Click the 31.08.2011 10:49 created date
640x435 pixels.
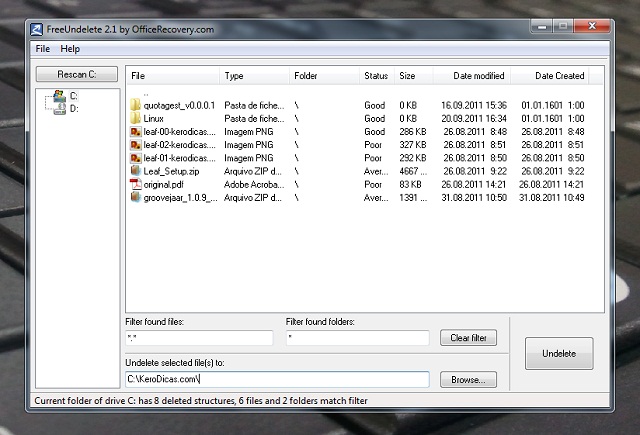551,198
